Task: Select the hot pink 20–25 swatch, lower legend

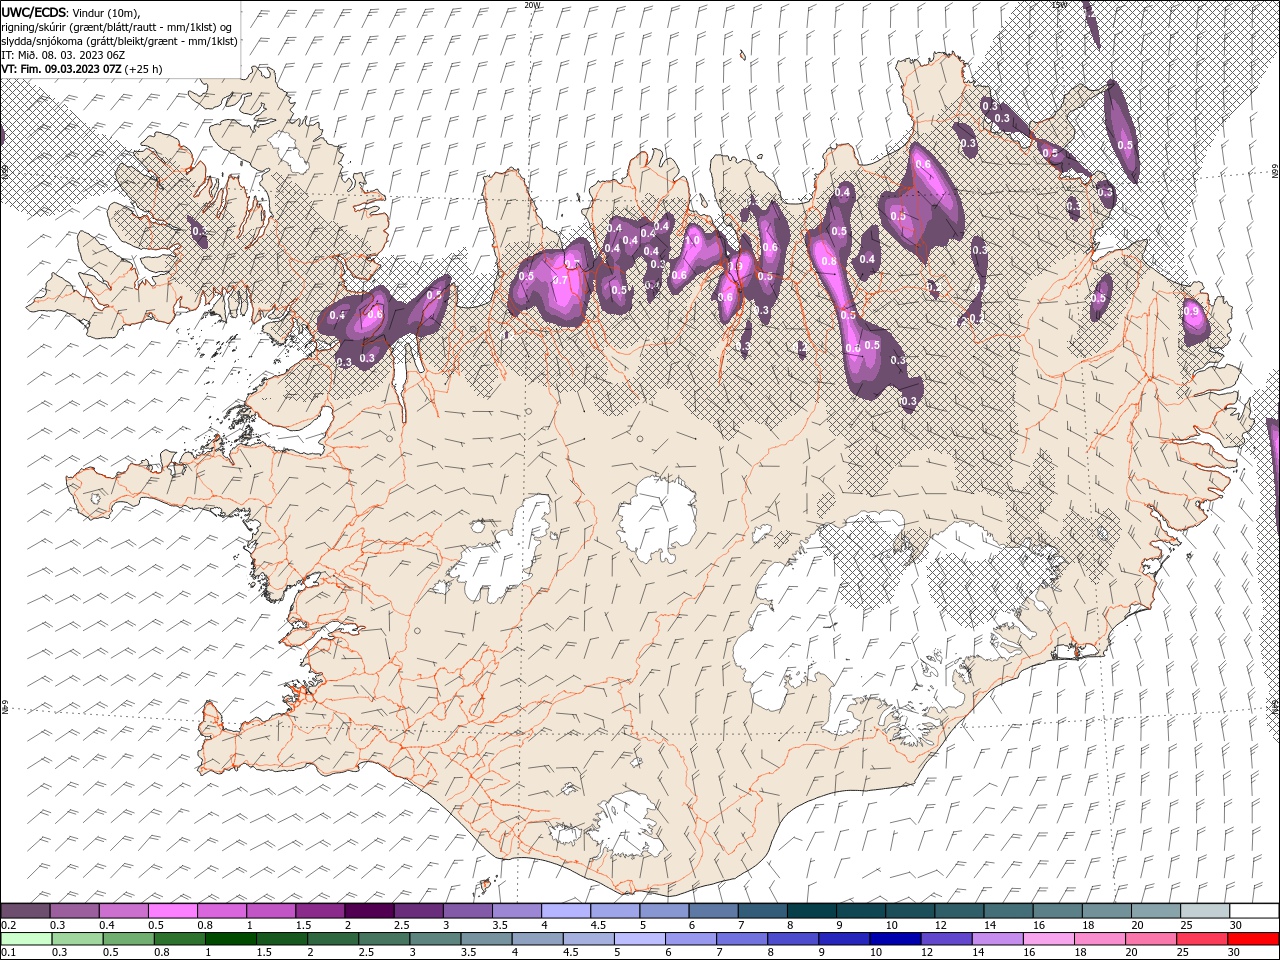Action: [x=1150, y=939]
